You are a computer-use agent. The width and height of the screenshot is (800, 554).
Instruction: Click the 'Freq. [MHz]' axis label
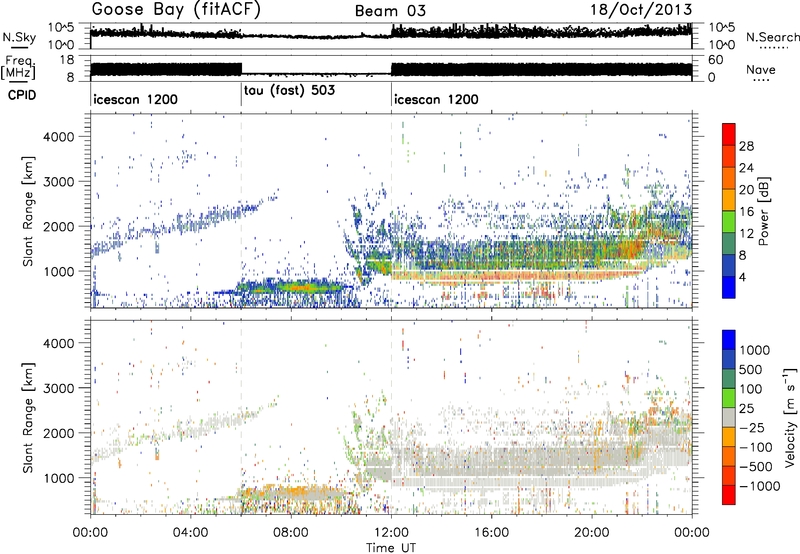[18, 67]
